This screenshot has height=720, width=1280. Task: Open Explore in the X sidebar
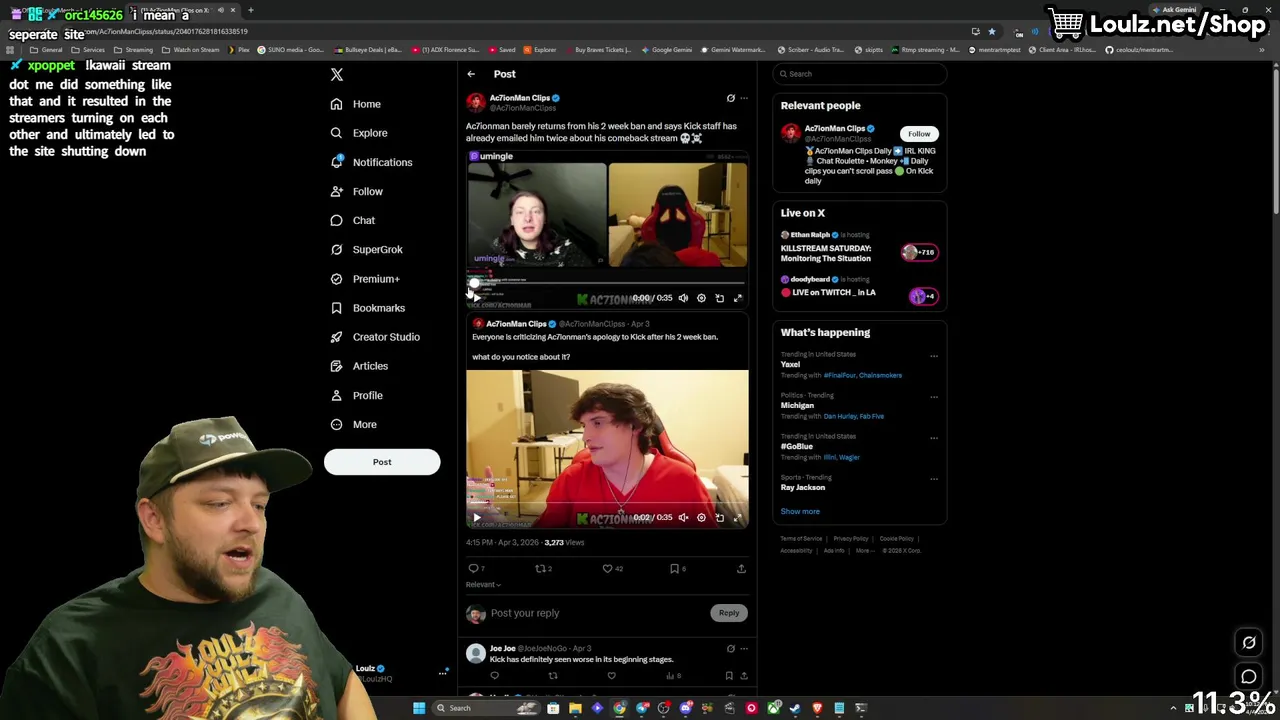point(359,133)
